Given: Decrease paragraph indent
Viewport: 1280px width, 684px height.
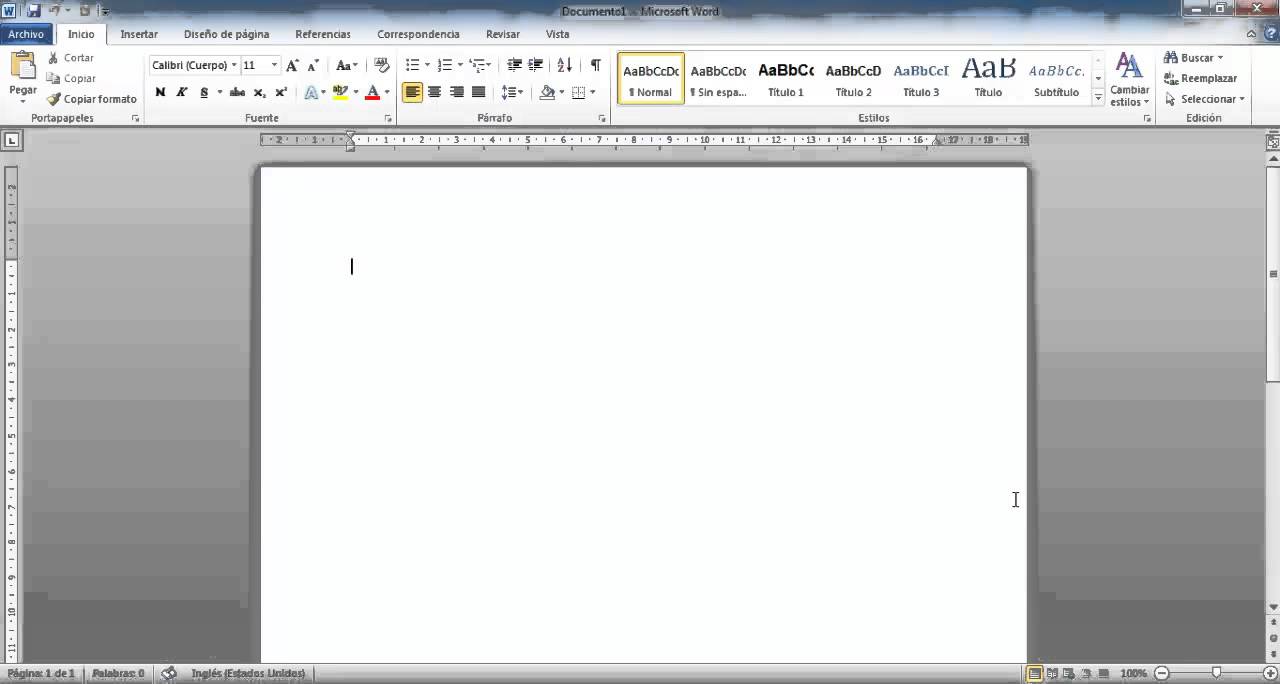Looking at the screenshot, I should (x=514, y=65).
